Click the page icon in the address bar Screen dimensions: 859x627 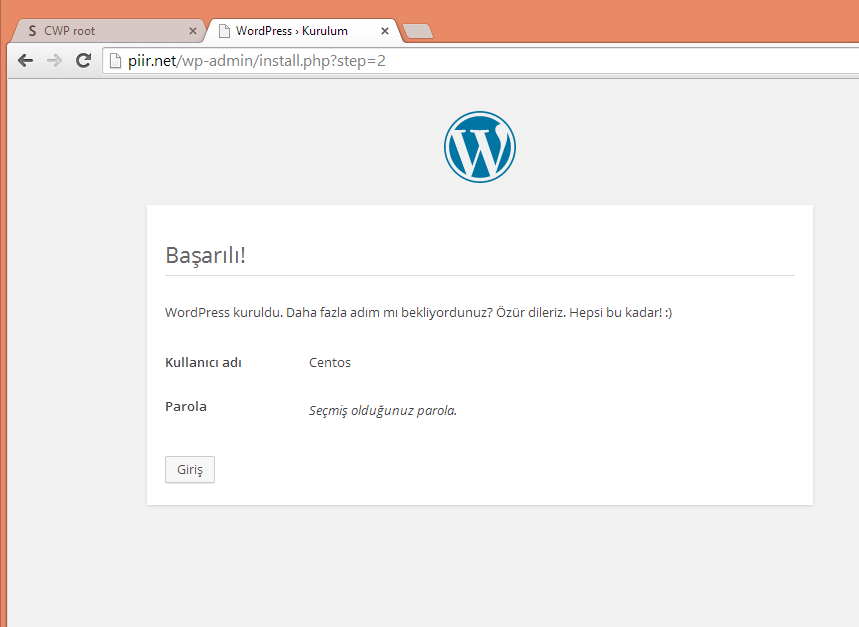(x=115, y=61)
